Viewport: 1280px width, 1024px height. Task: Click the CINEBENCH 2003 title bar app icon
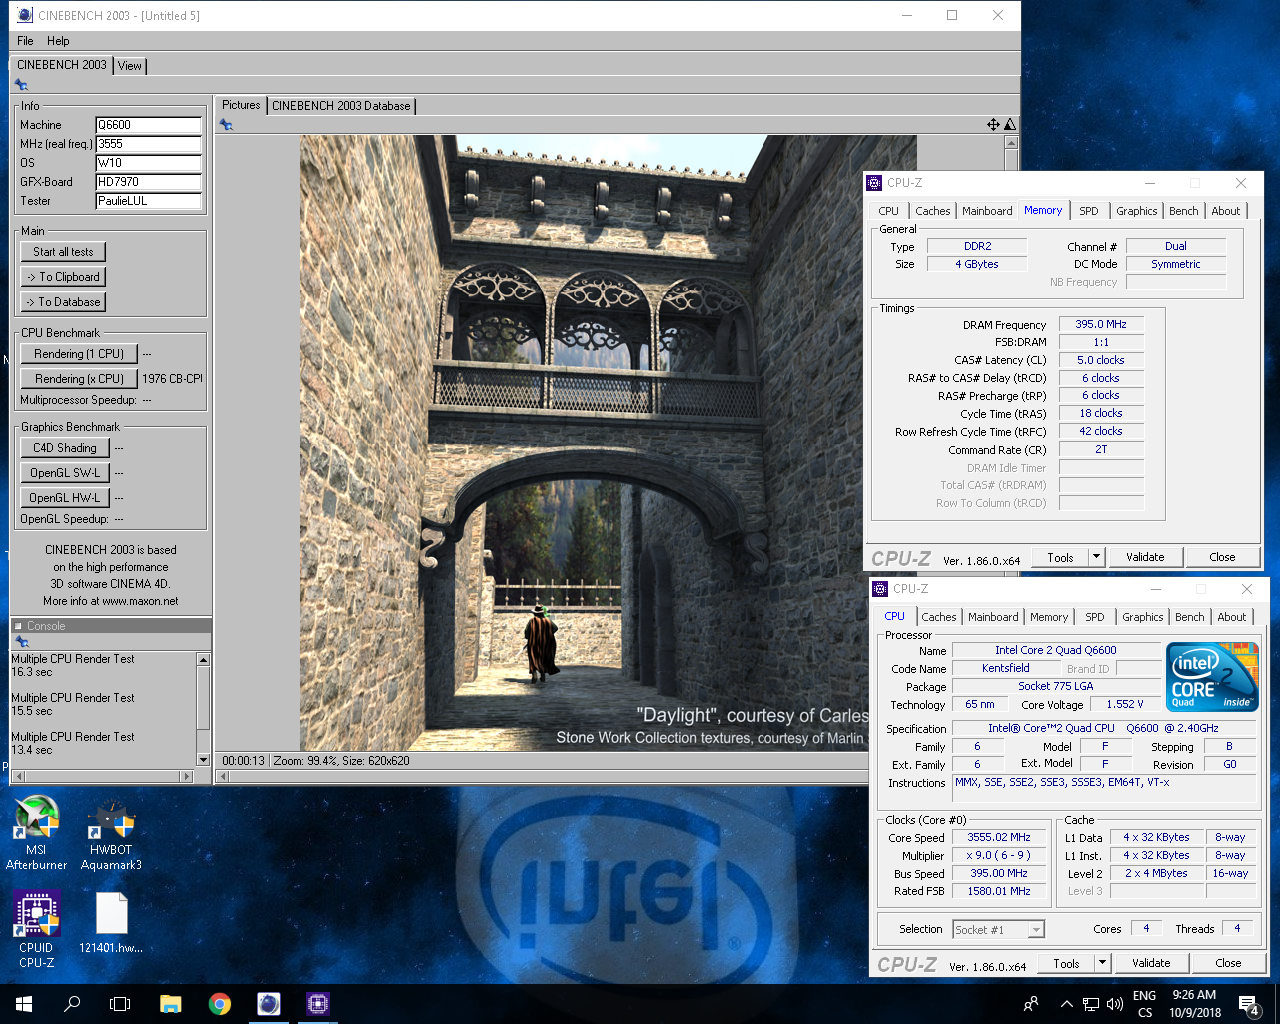click(25, 15)
